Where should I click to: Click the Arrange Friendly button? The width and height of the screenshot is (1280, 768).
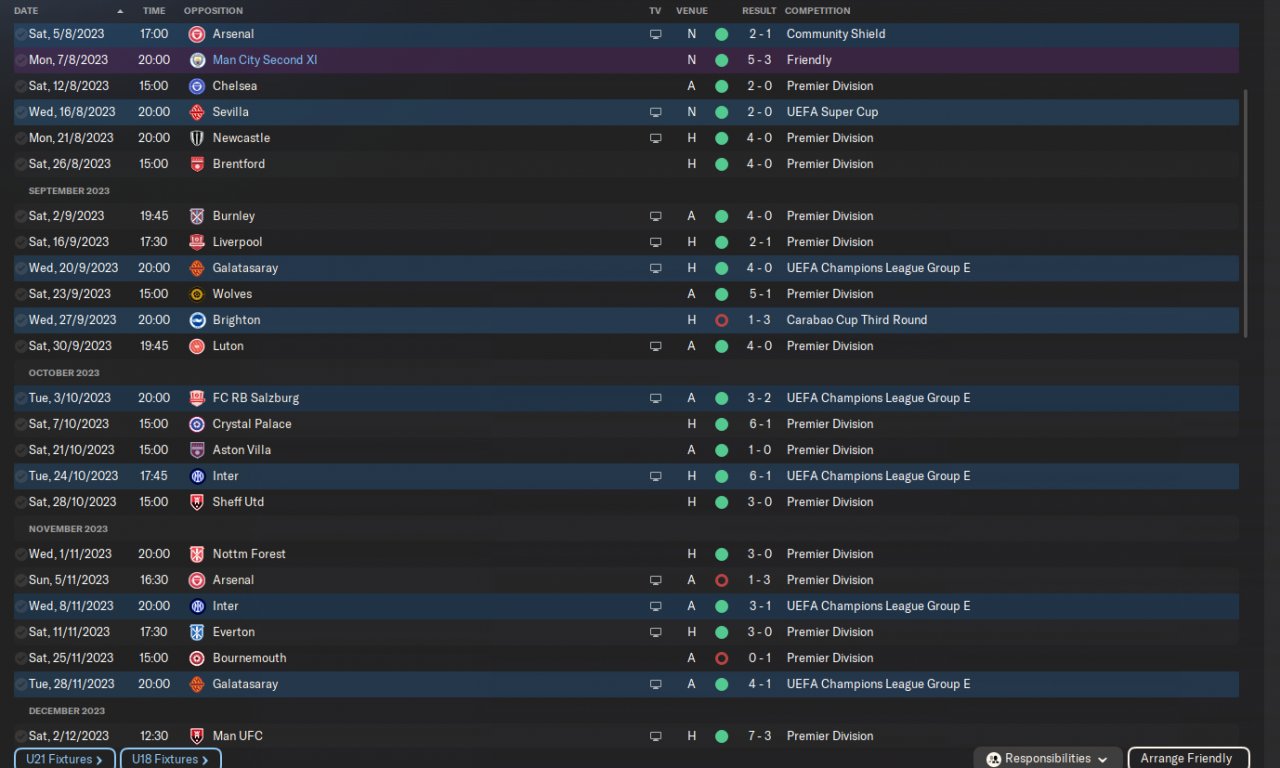point(1187,759)
